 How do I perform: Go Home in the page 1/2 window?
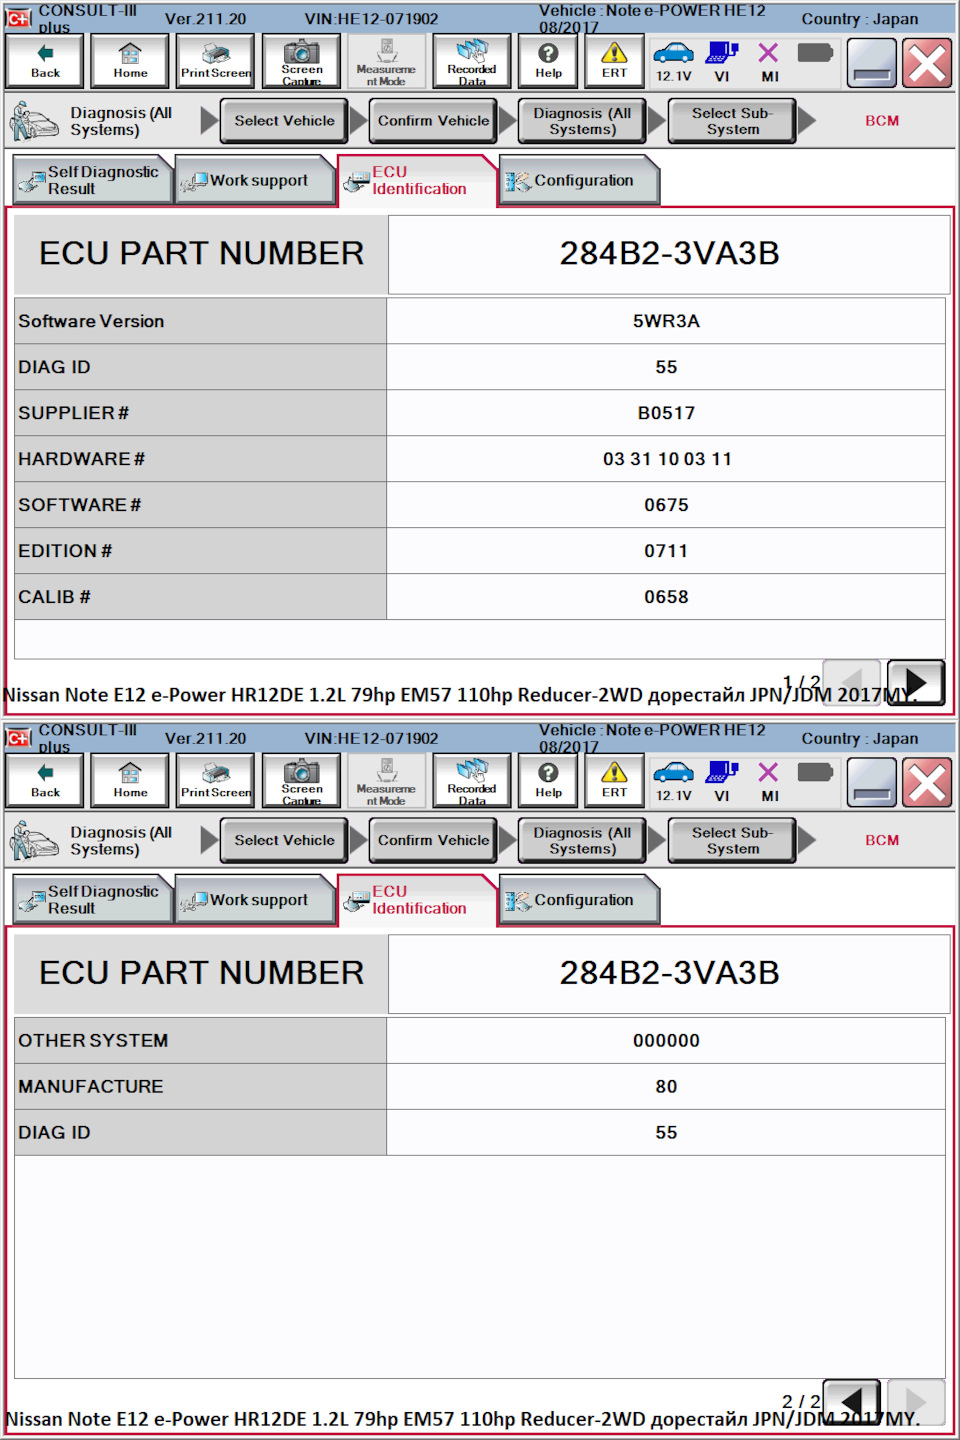pos(130,61)
